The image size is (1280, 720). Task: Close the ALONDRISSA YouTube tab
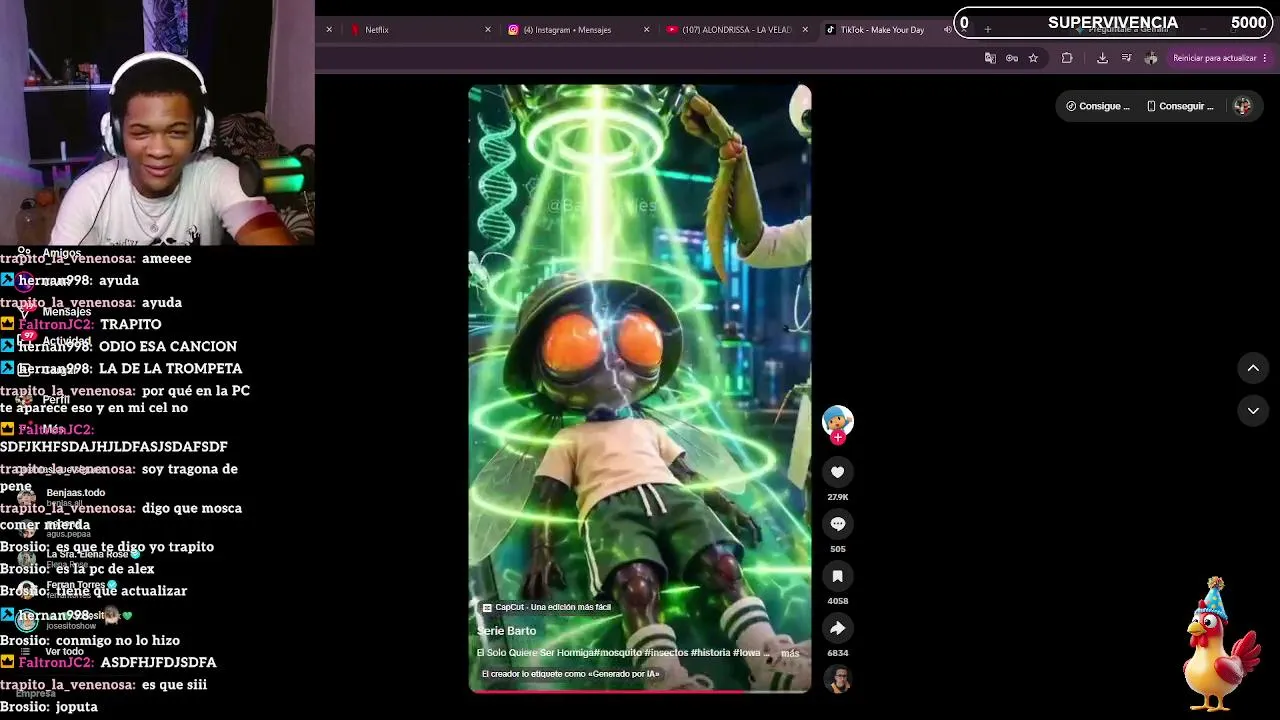coord(805,30)
